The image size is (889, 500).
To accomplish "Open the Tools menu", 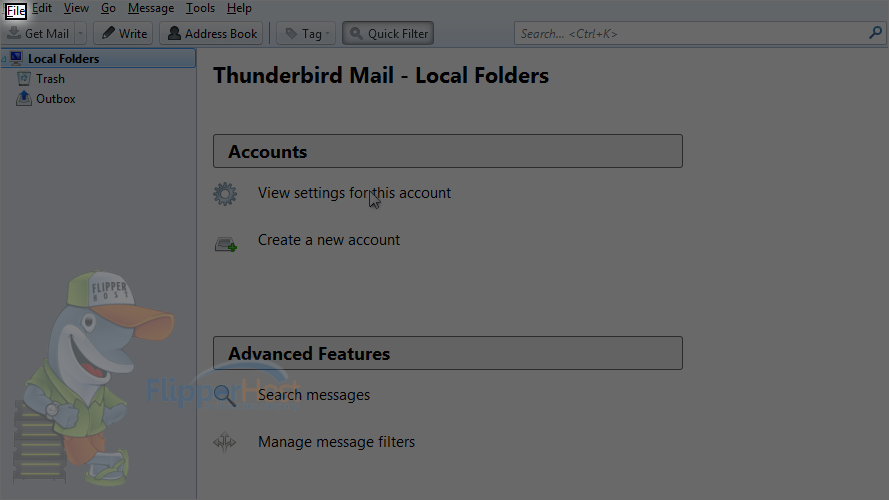I will [200, 9].
